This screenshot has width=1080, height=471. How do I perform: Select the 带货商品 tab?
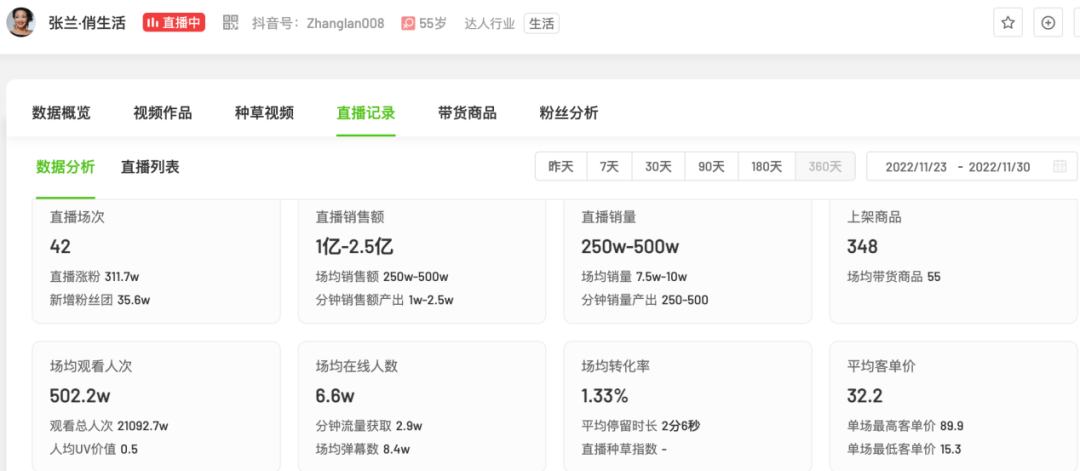467,113
